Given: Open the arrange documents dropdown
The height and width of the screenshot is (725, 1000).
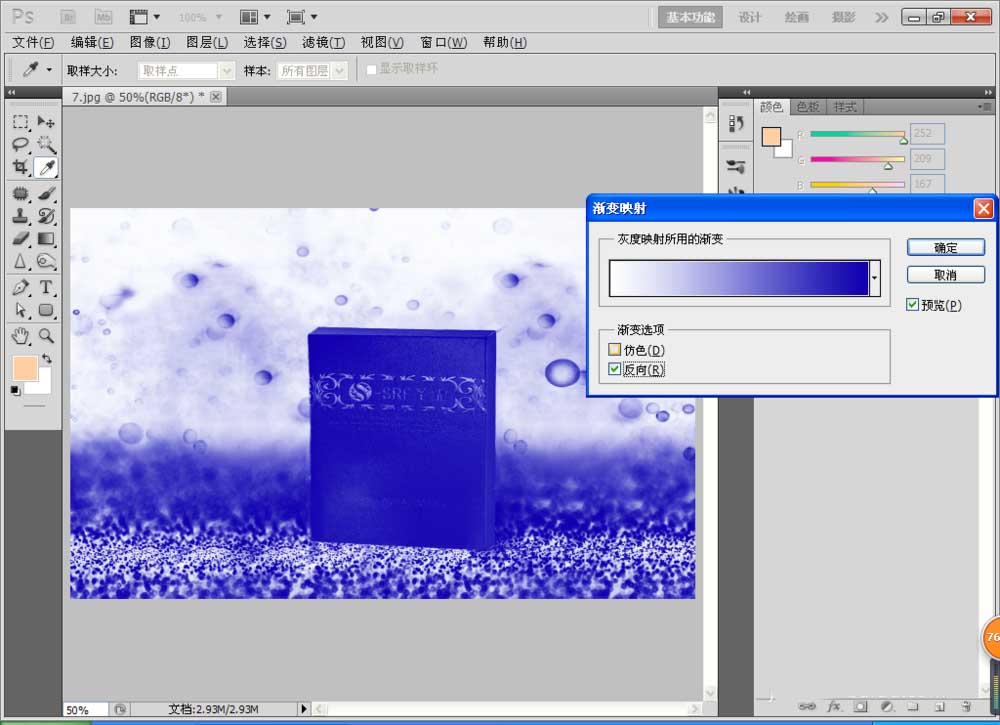Looking at the screenshot, I should (x=250, y=17).
